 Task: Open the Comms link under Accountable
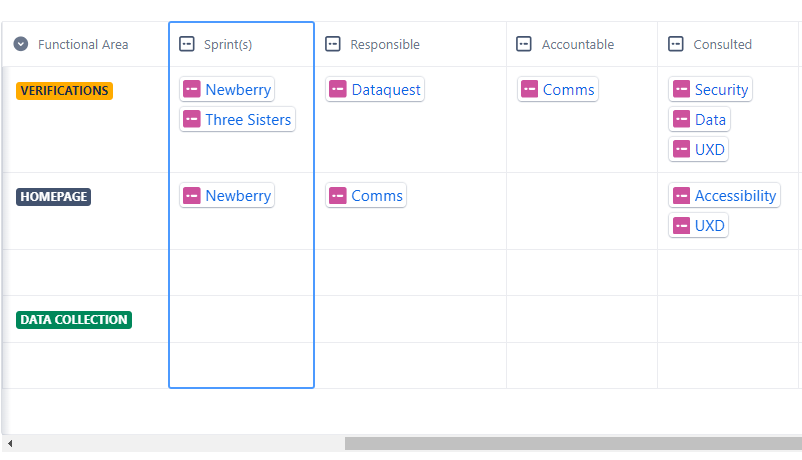[568, 90]
